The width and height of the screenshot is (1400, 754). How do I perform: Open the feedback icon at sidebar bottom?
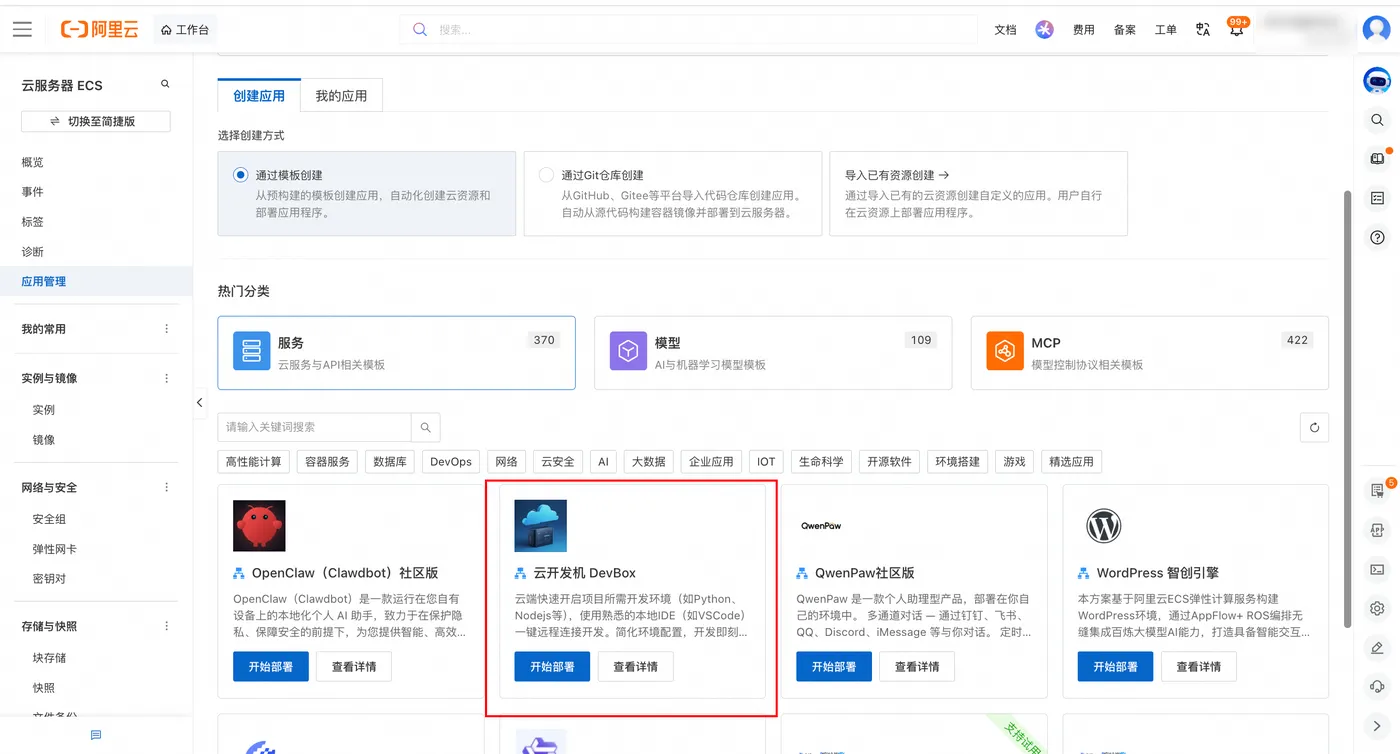click(x=96, y=735)
